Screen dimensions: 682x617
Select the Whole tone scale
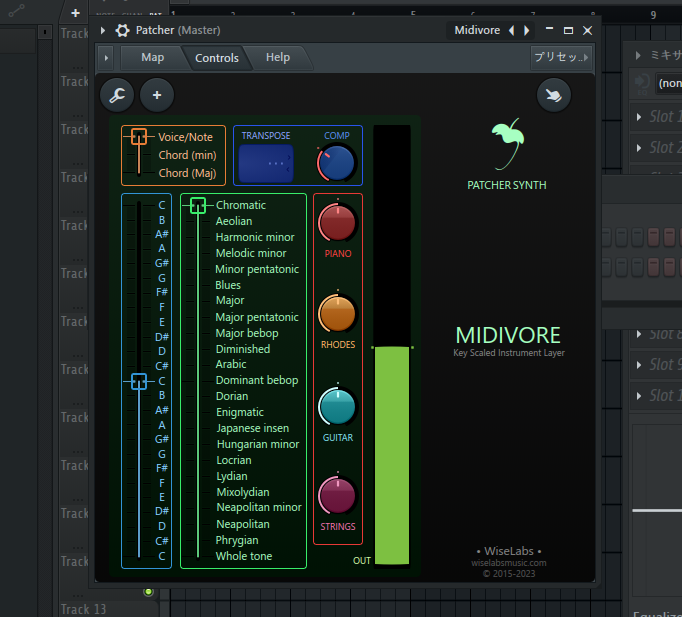[x=244, y=556]
